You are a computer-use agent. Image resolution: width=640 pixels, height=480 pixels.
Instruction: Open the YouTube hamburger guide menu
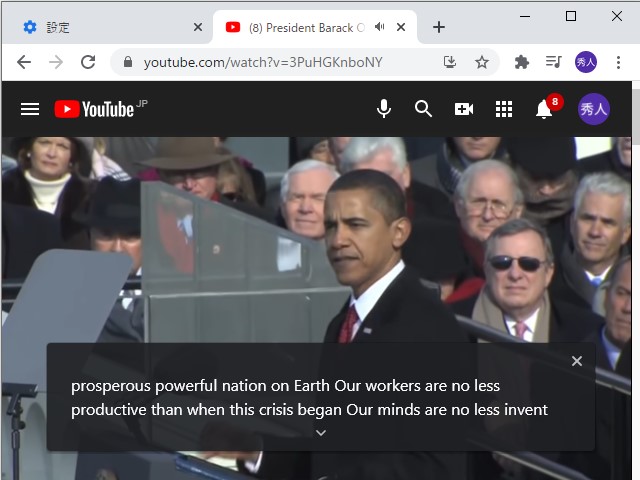[30, 109]
